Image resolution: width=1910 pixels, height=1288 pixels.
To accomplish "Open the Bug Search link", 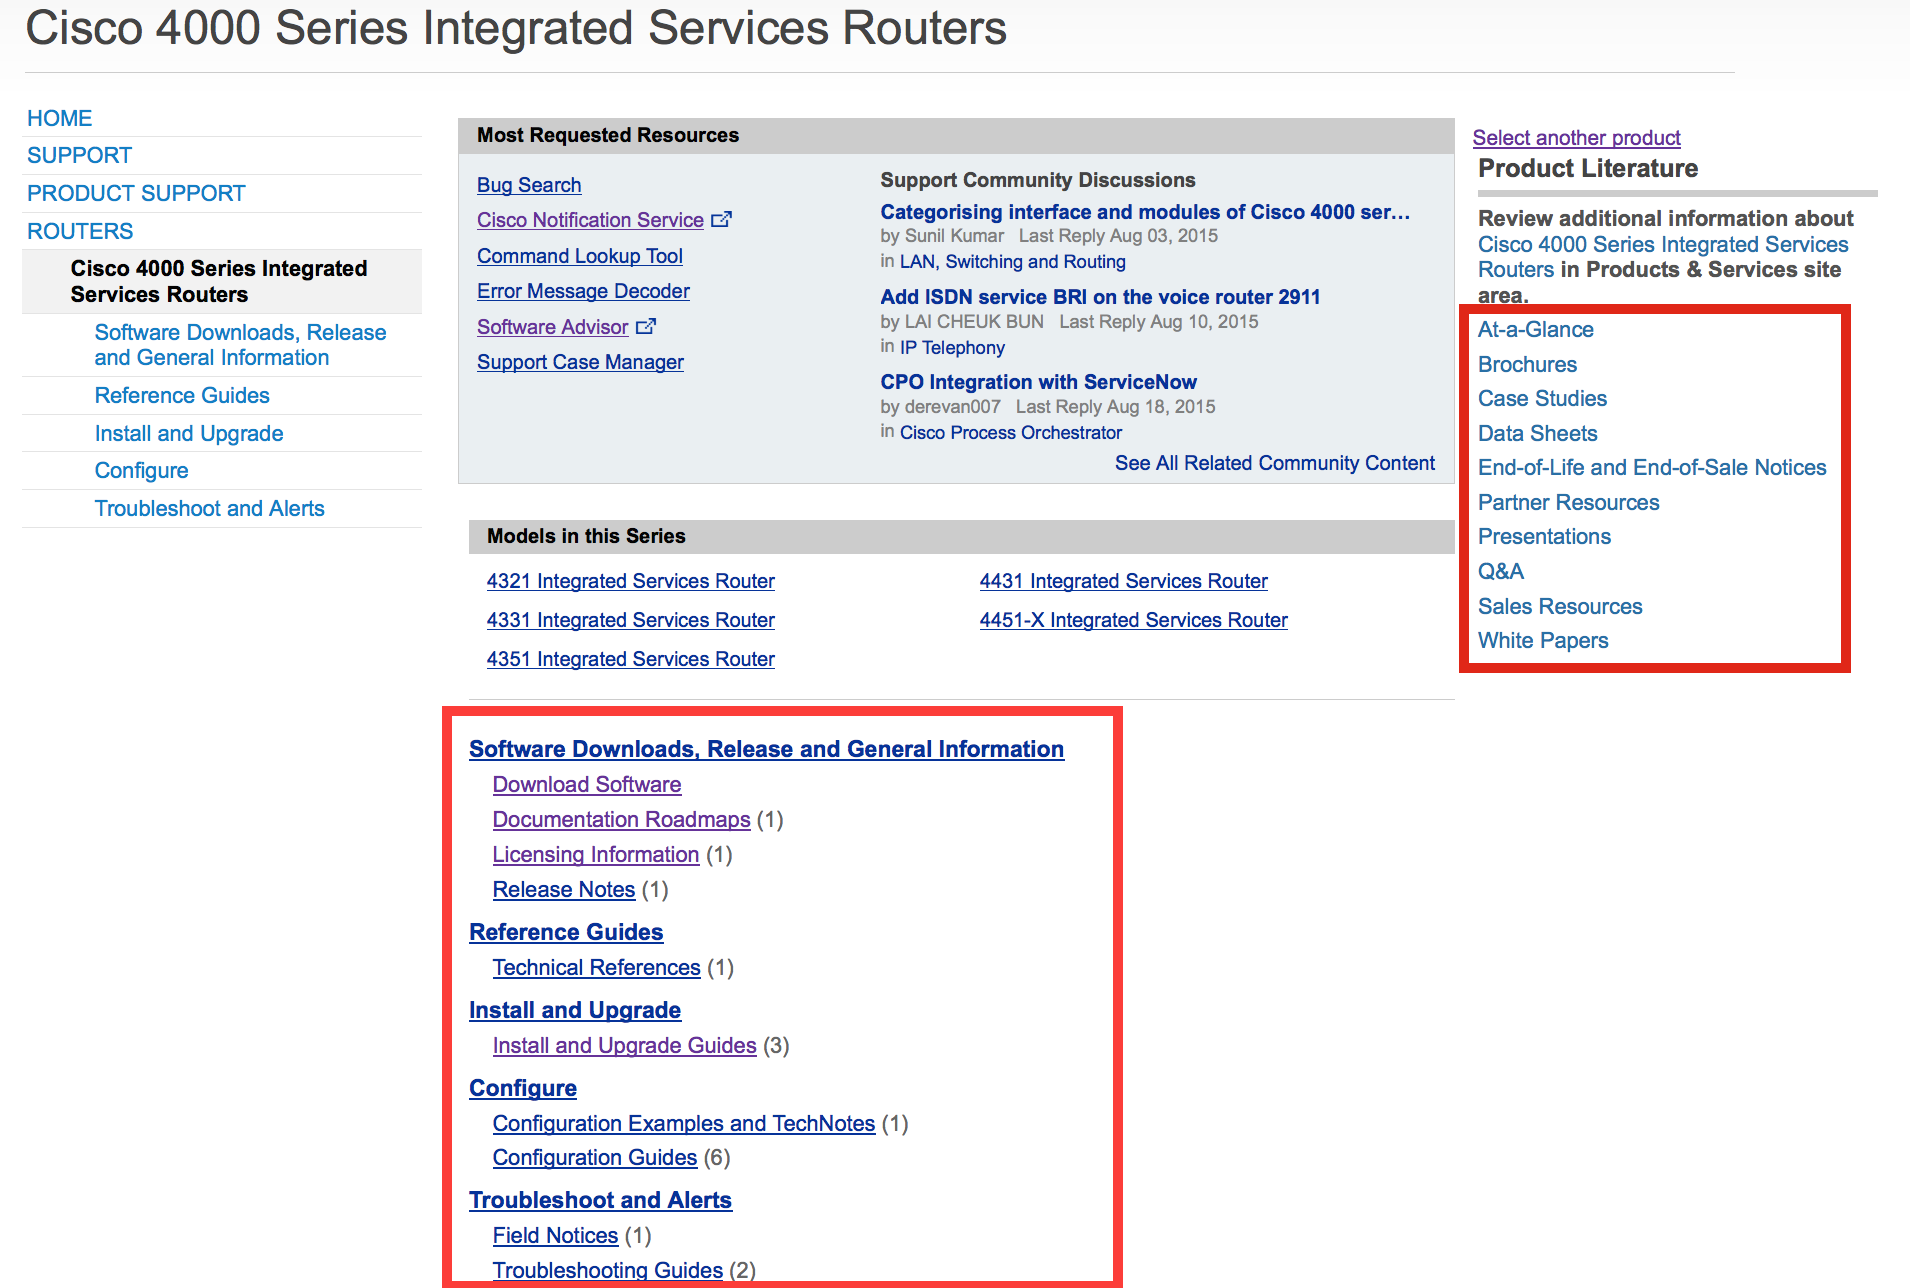I will [529, 185].
